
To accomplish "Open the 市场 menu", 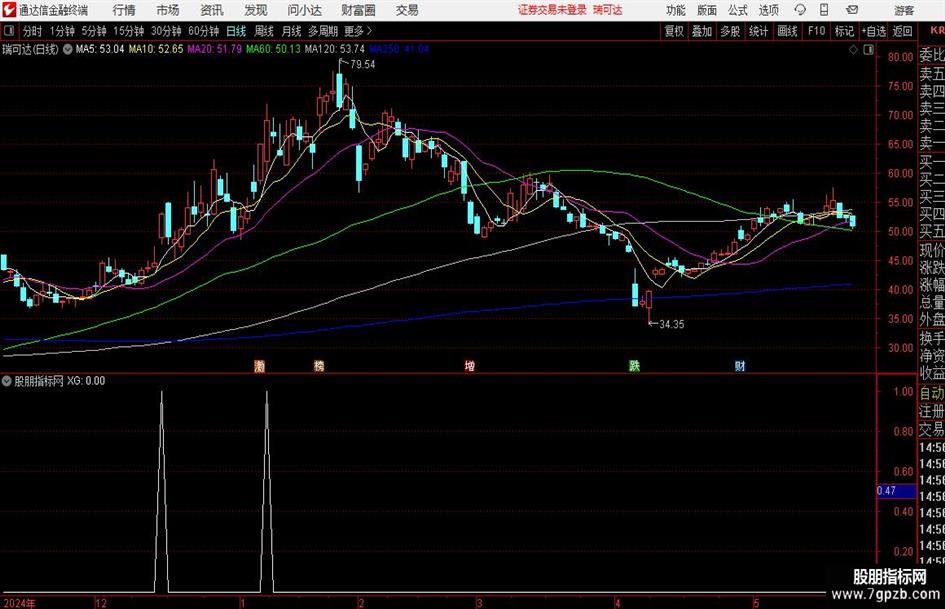I will point(168,10).
